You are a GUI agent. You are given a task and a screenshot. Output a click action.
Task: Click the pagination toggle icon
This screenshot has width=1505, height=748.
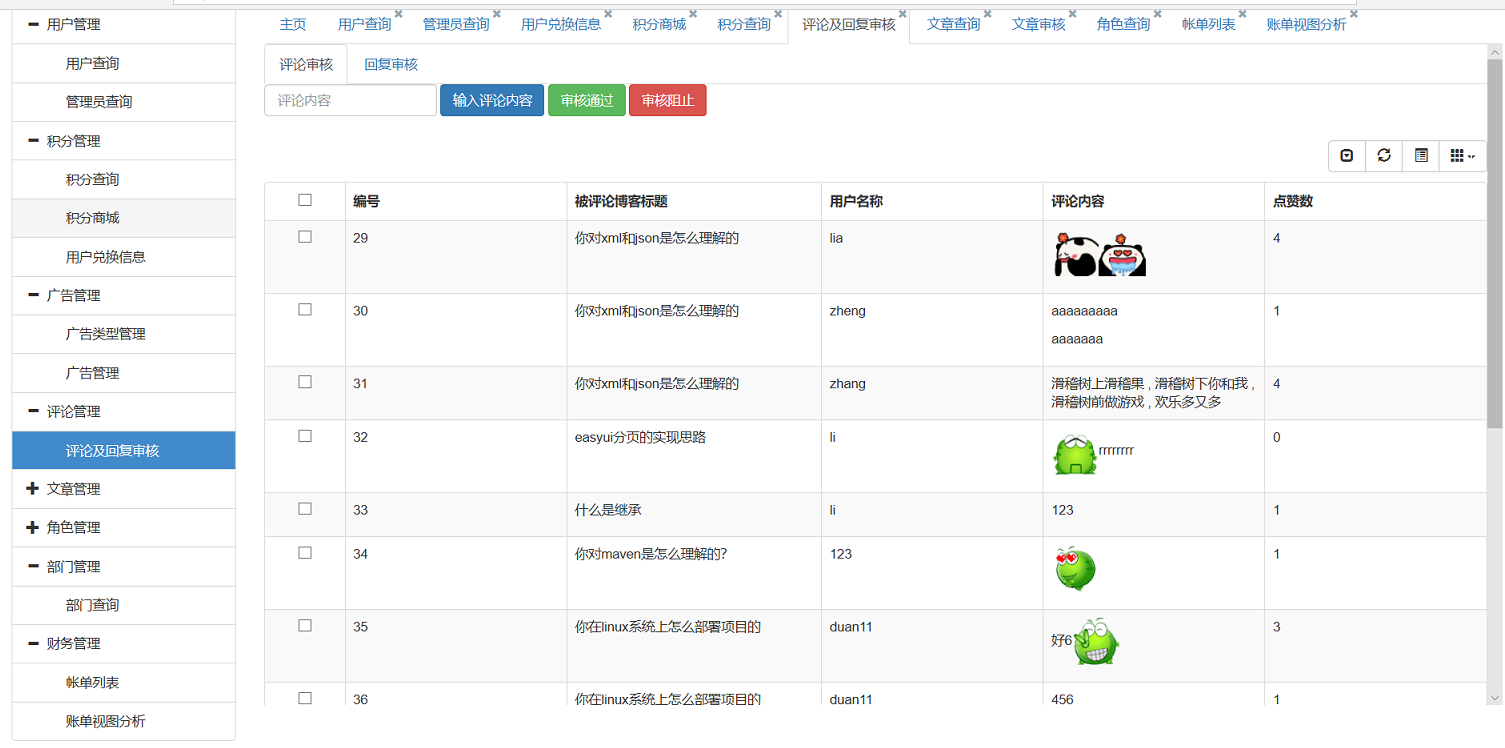1347,156
